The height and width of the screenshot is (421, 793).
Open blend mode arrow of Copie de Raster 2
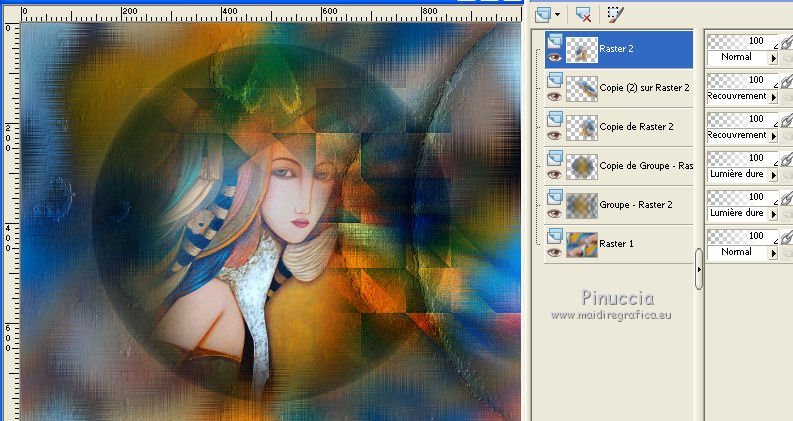(773, 136)
